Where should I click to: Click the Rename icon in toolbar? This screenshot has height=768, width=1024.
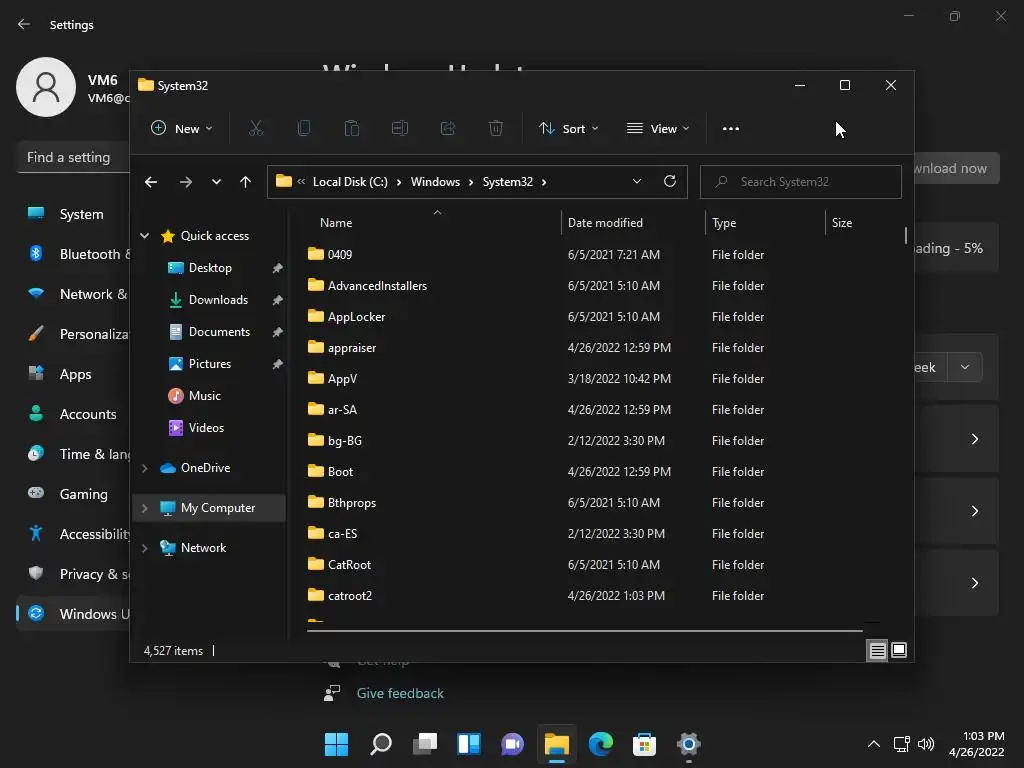pyautogui.click(x=400, y=129)
